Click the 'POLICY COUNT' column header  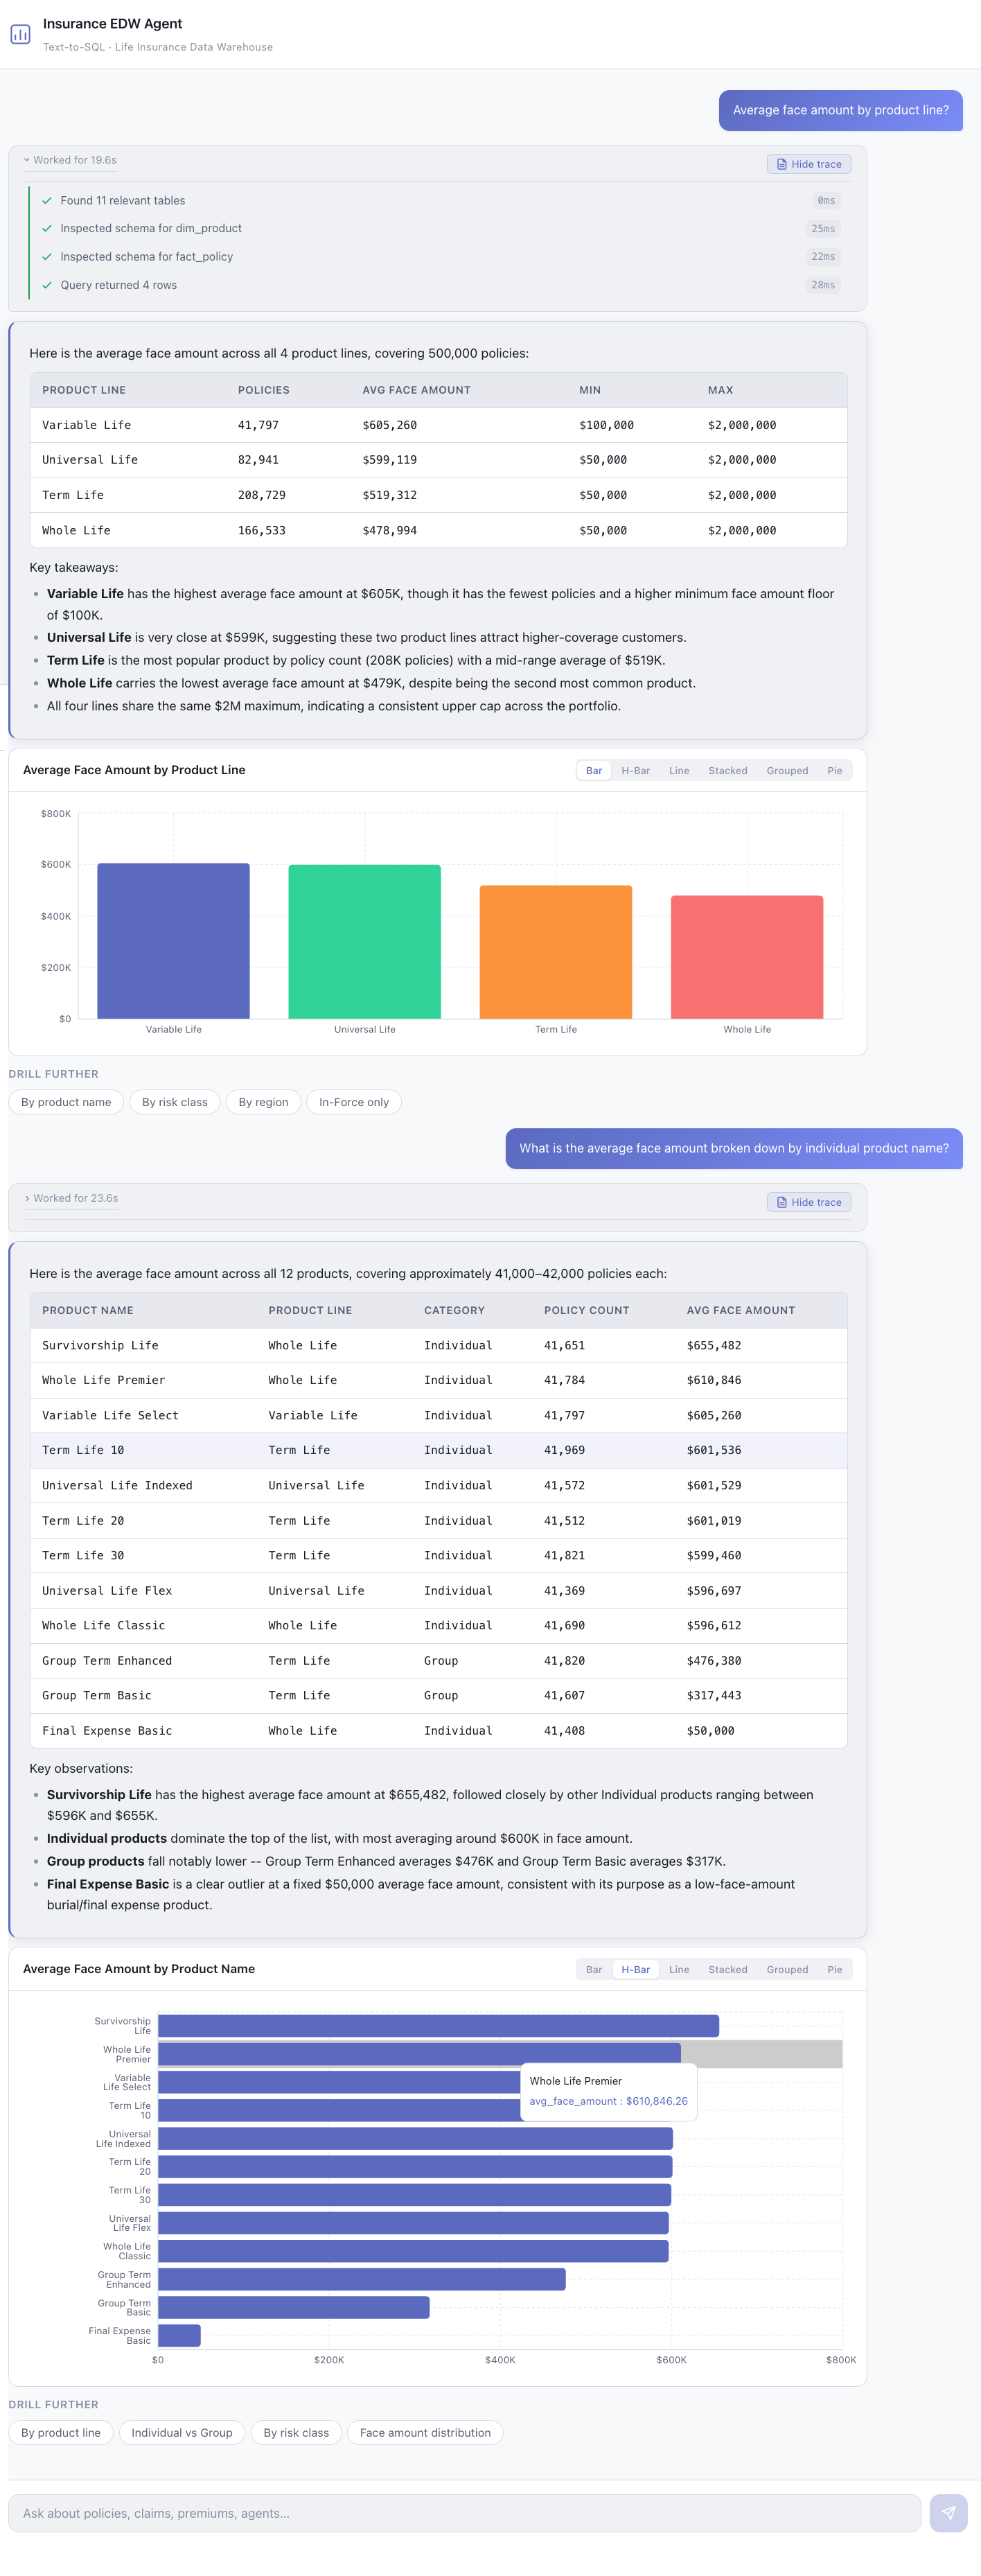coord(587,1310)
